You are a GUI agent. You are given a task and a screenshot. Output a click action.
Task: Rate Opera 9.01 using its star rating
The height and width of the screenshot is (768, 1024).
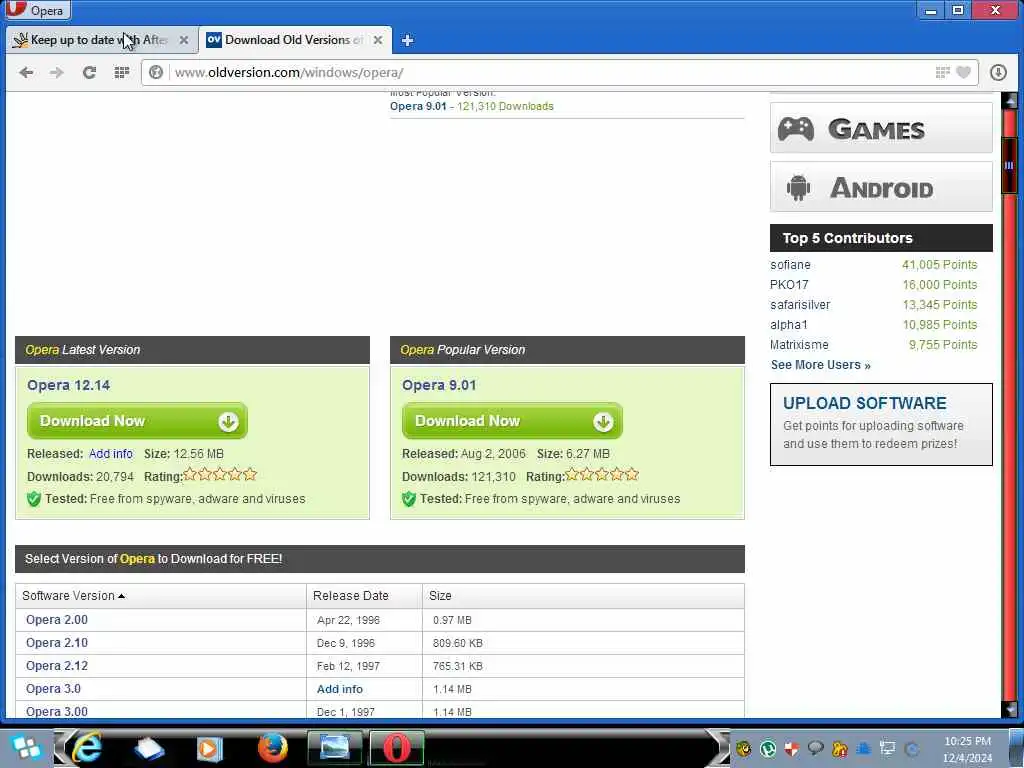[x=602, y=475]
